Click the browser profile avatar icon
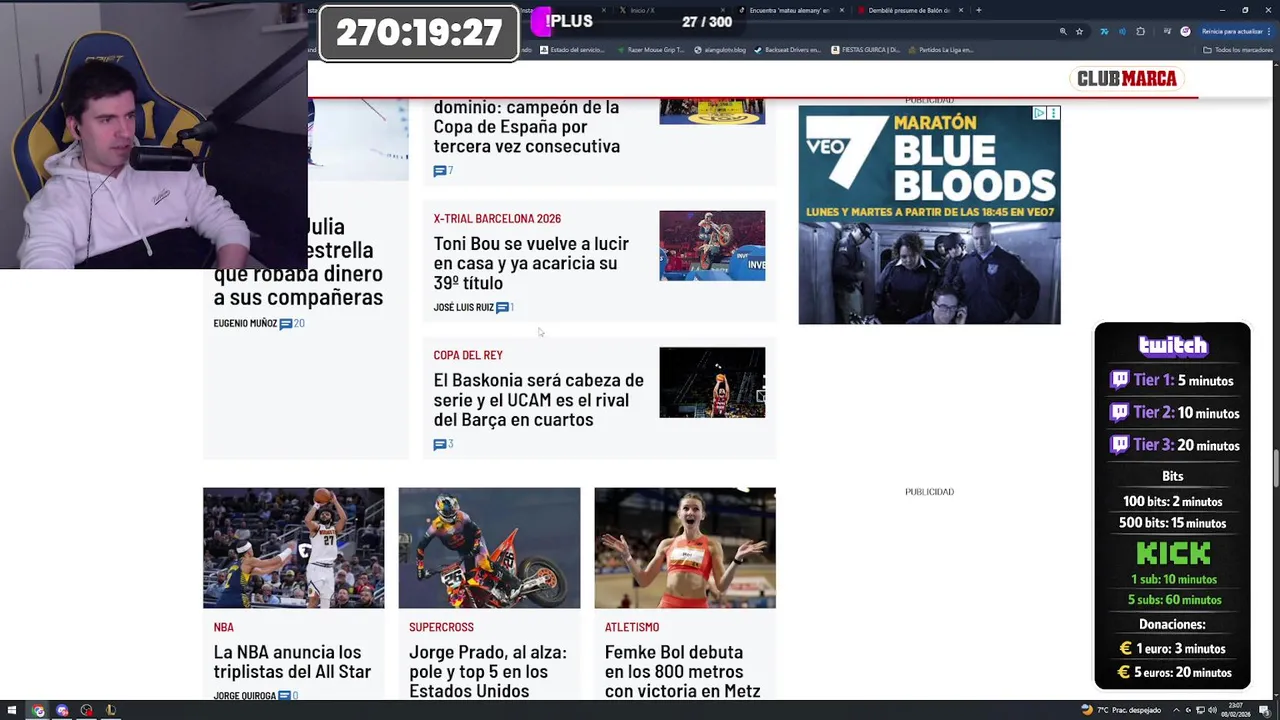The width and height of the screenshot is (1280, 720). click(1185, 32)
